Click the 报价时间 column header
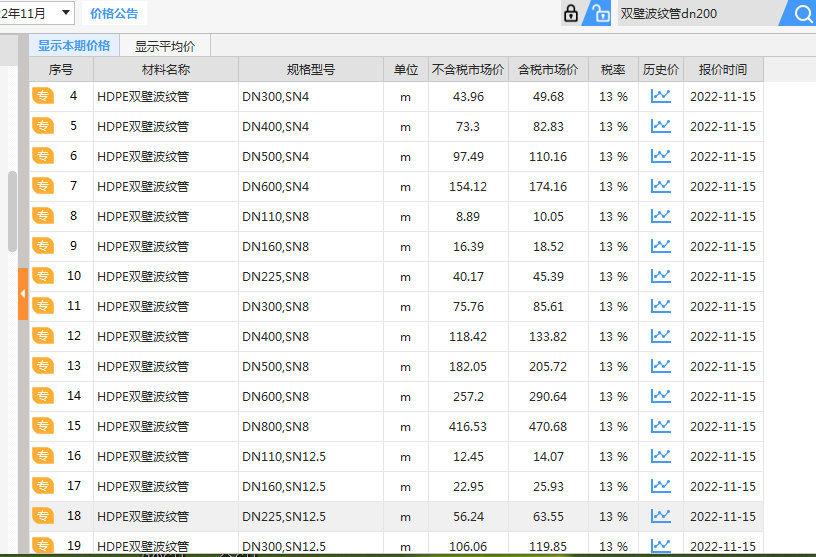Screen dimensions: 816x557 (723, 70)
